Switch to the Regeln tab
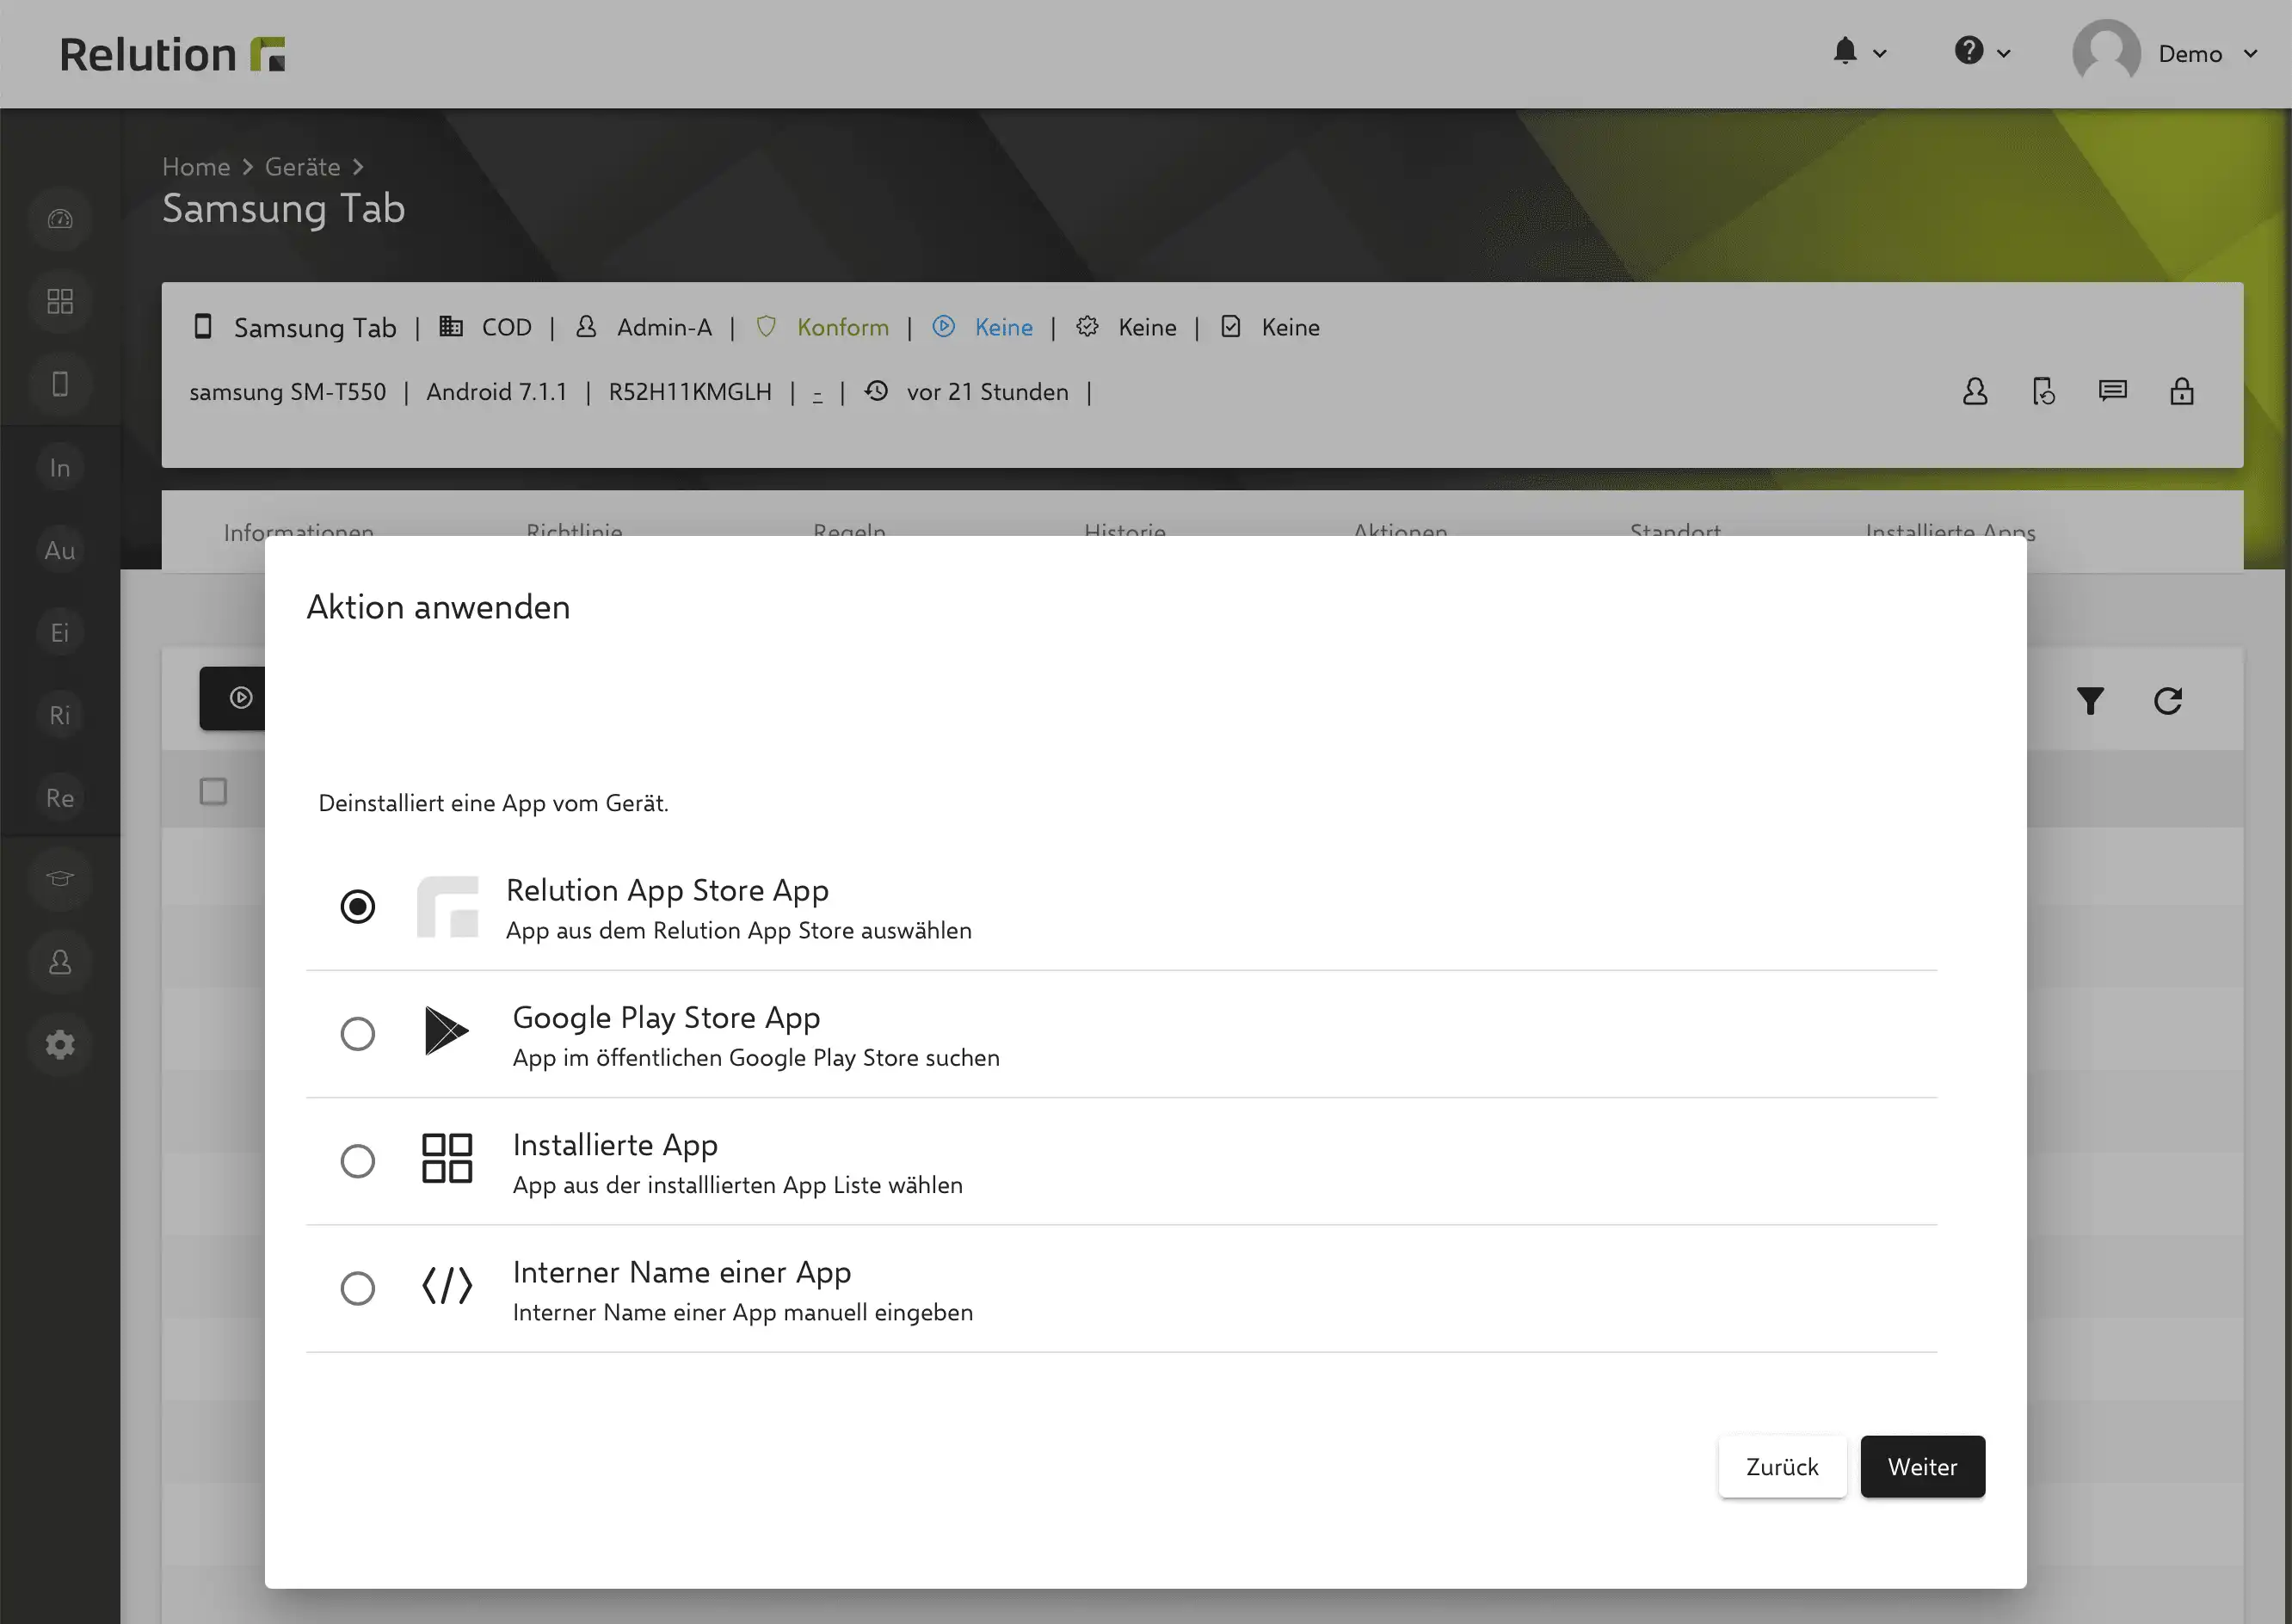 (x=849, y=530)
